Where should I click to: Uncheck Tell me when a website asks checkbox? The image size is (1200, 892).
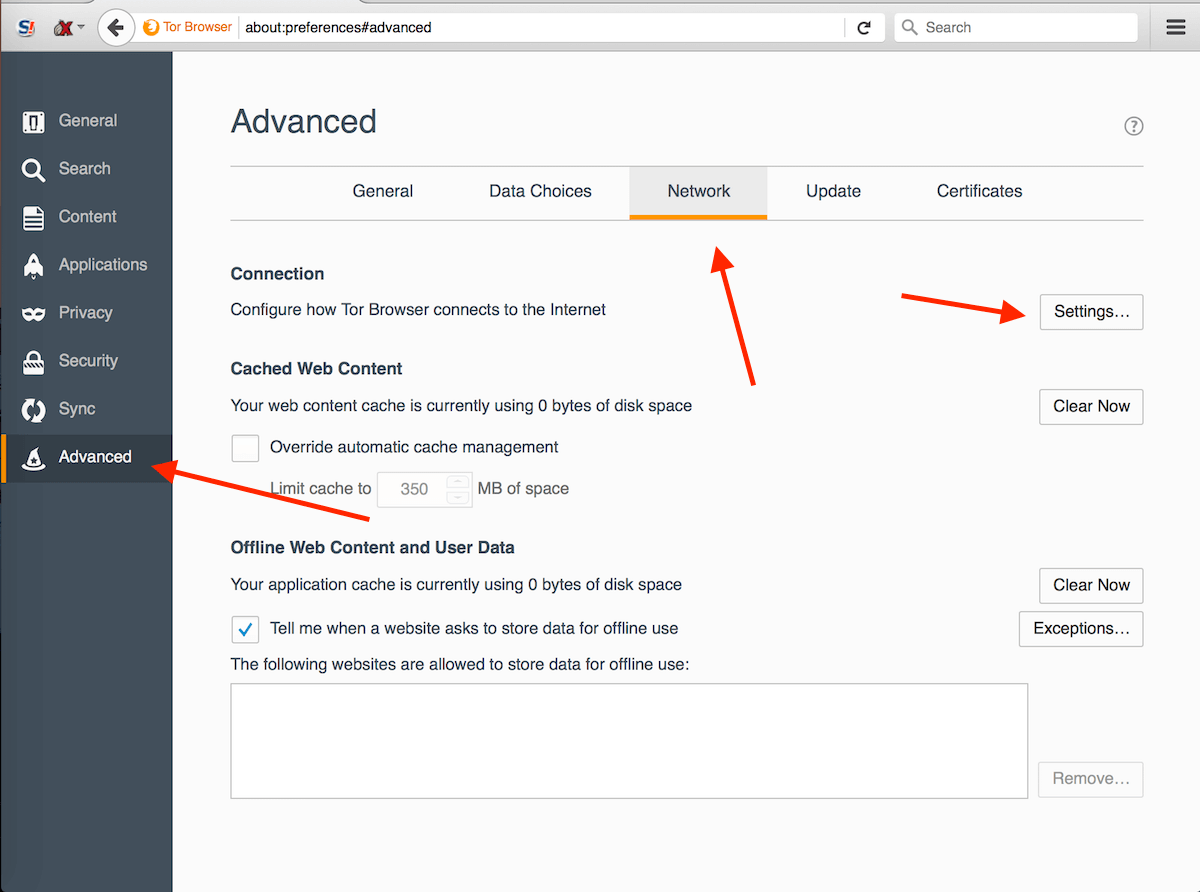coord(245,629)
